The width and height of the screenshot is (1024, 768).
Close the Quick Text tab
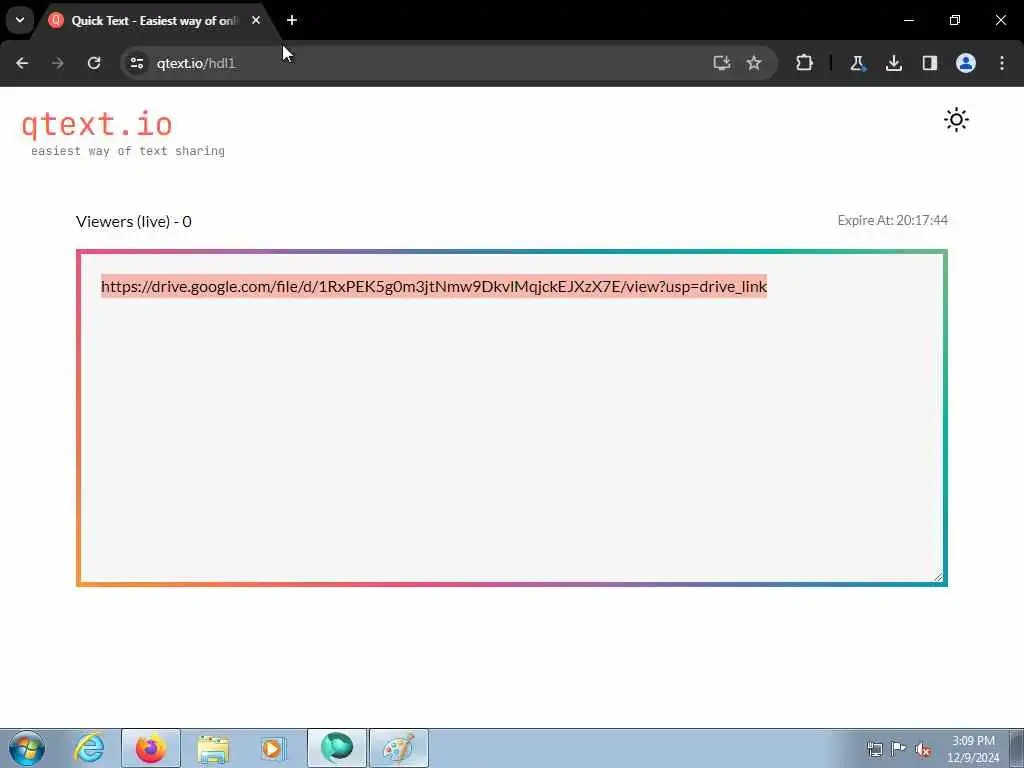click(x=256, y=20)
